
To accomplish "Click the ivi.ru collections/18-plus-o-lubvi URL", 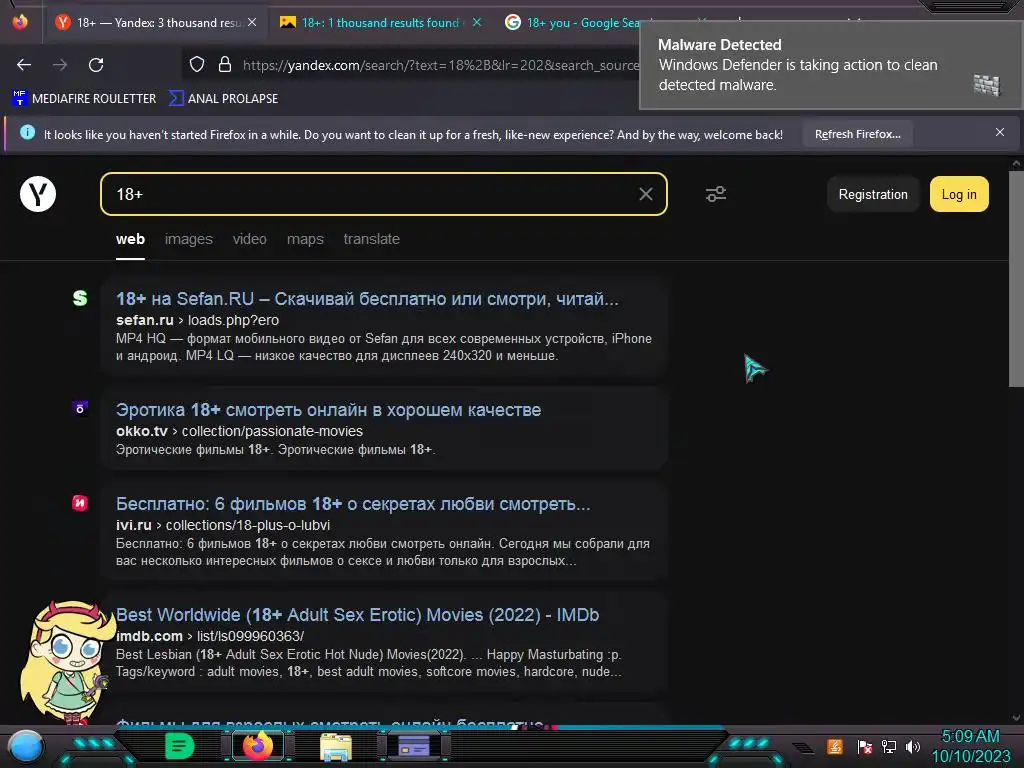I will point(223,525).
